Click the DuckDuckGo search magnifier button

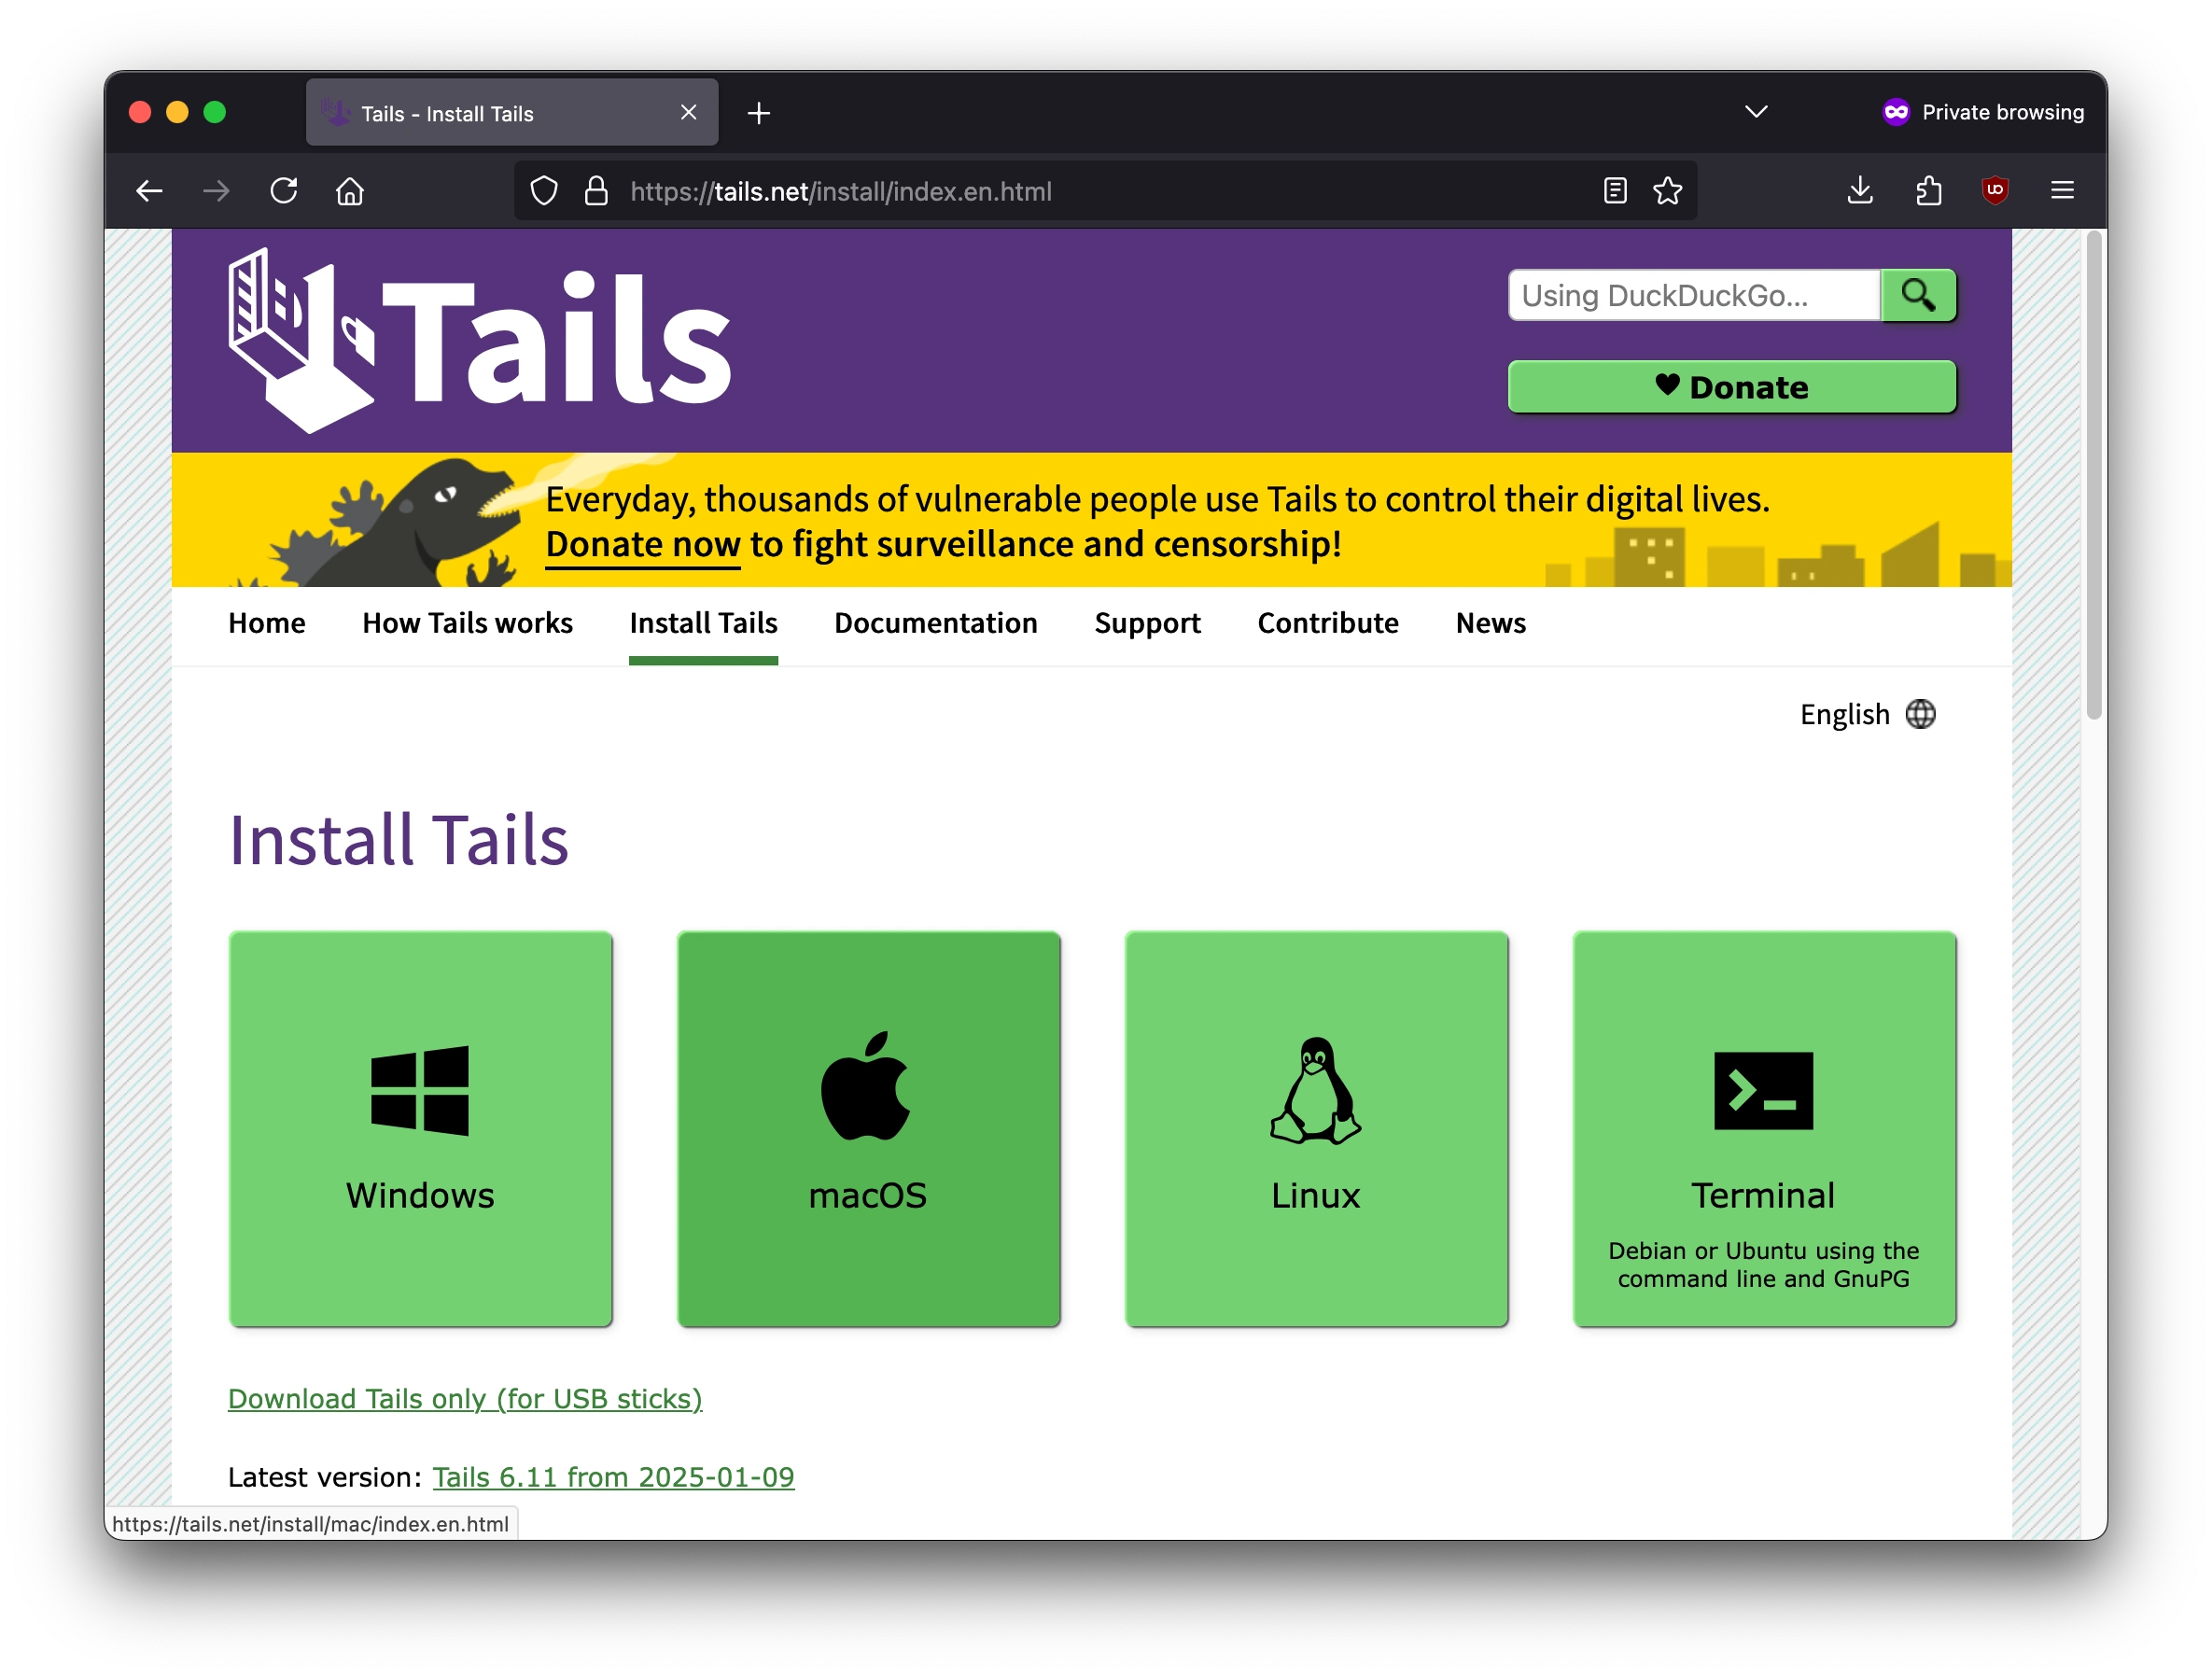click(1917, 295)
